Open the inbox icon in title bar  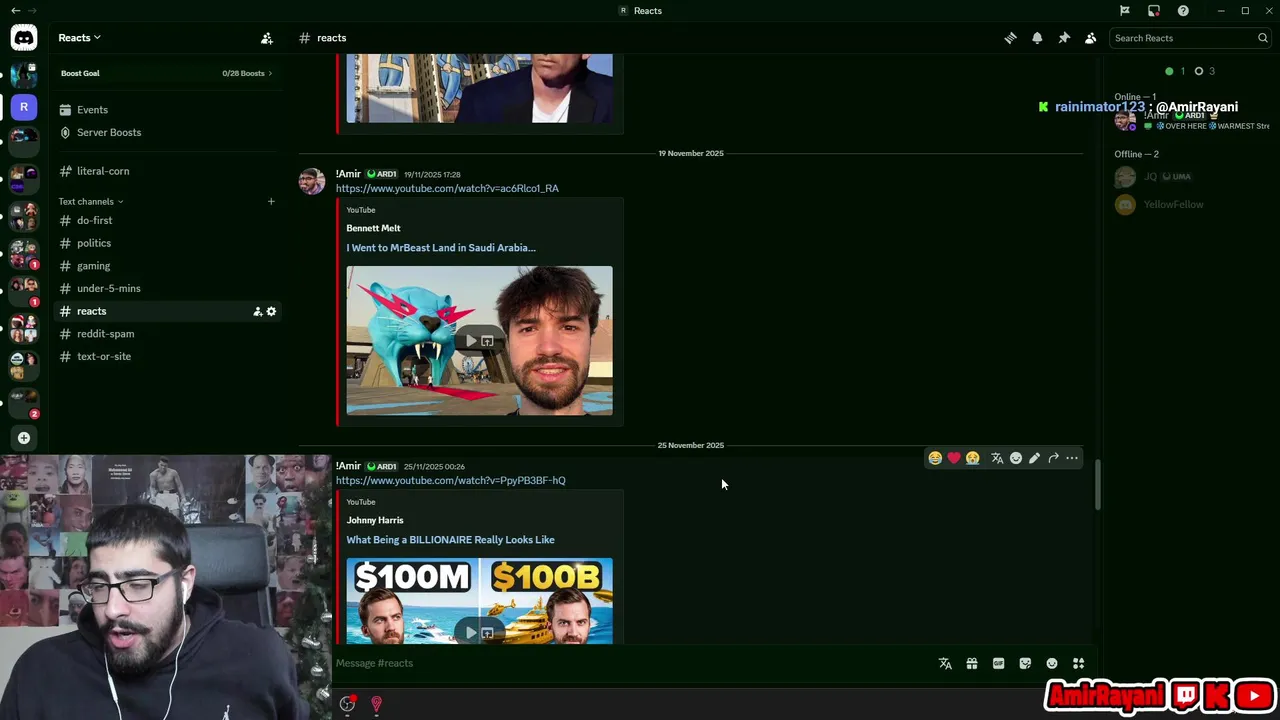point(1154,10)
